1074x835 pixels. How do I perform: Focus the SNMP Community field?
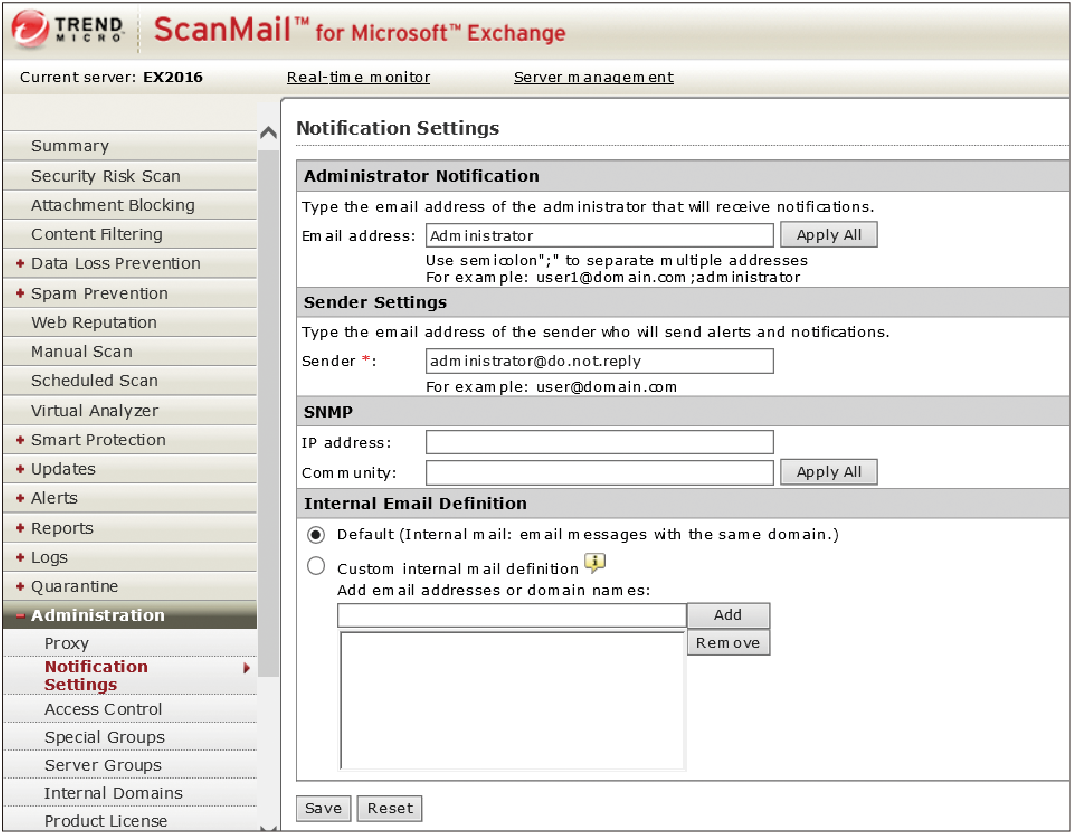pos(599,473)
